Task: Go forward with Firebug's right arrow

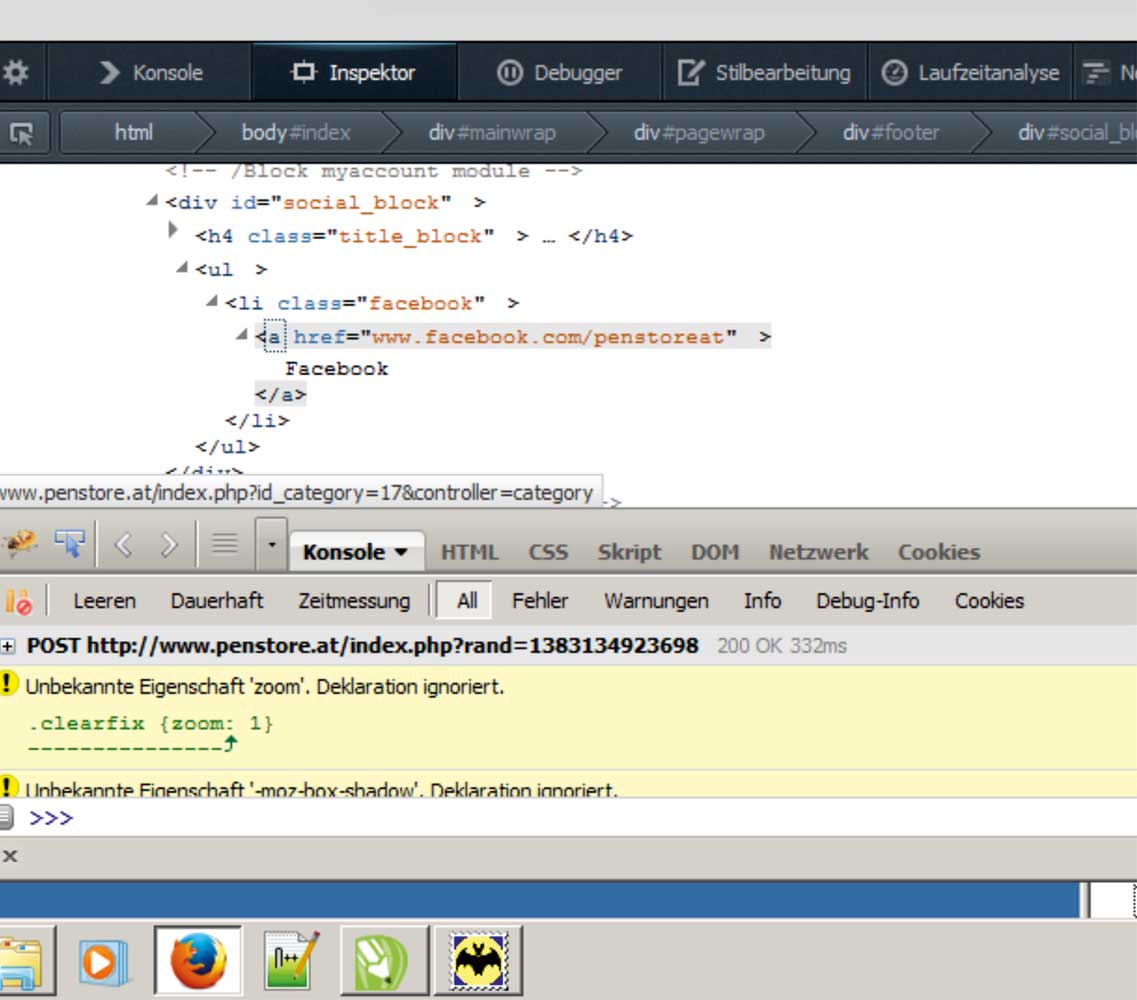Action: pyautogui.click(x=168, y=544)
